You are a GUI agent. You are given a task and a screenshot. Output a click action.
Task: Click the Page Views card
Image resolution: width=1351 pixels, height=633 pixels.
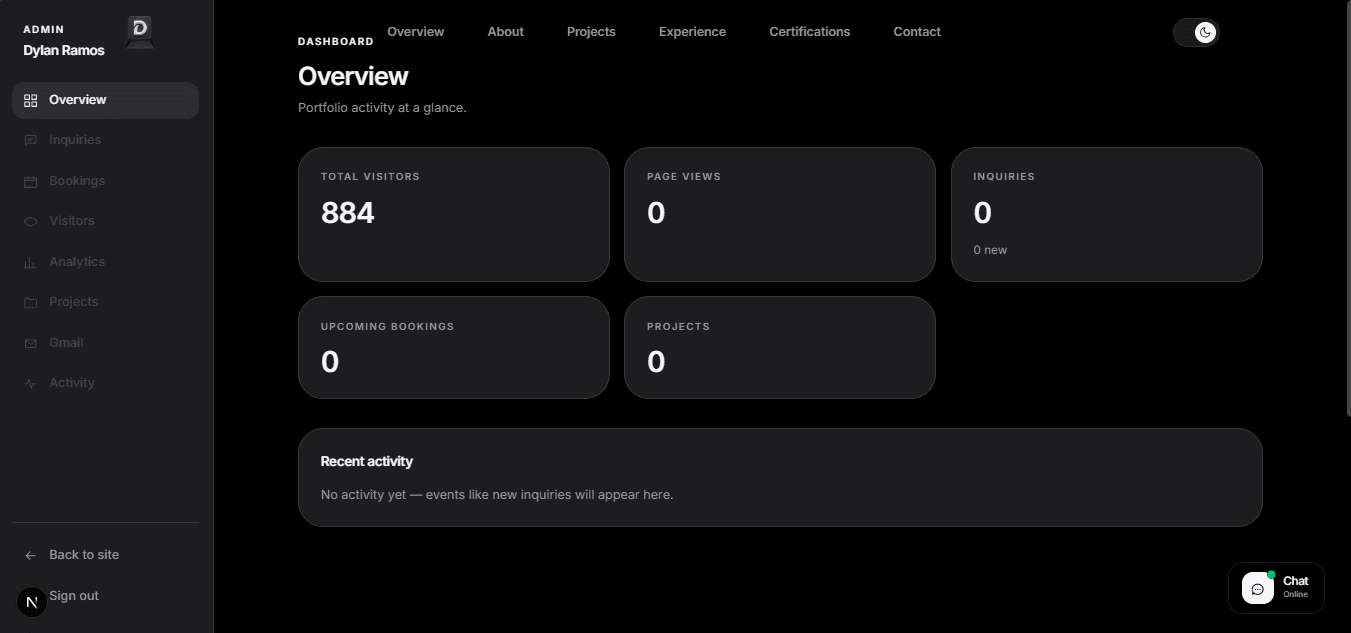(780, 214)
